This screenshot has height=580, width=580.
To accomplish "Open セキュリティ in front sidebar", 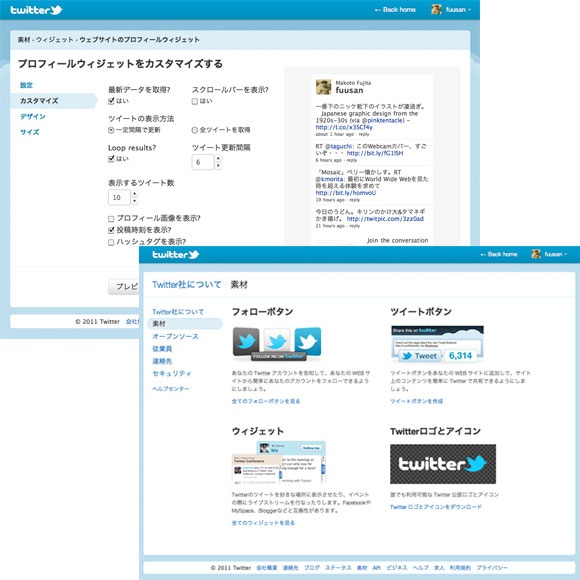I will (172, 373).
